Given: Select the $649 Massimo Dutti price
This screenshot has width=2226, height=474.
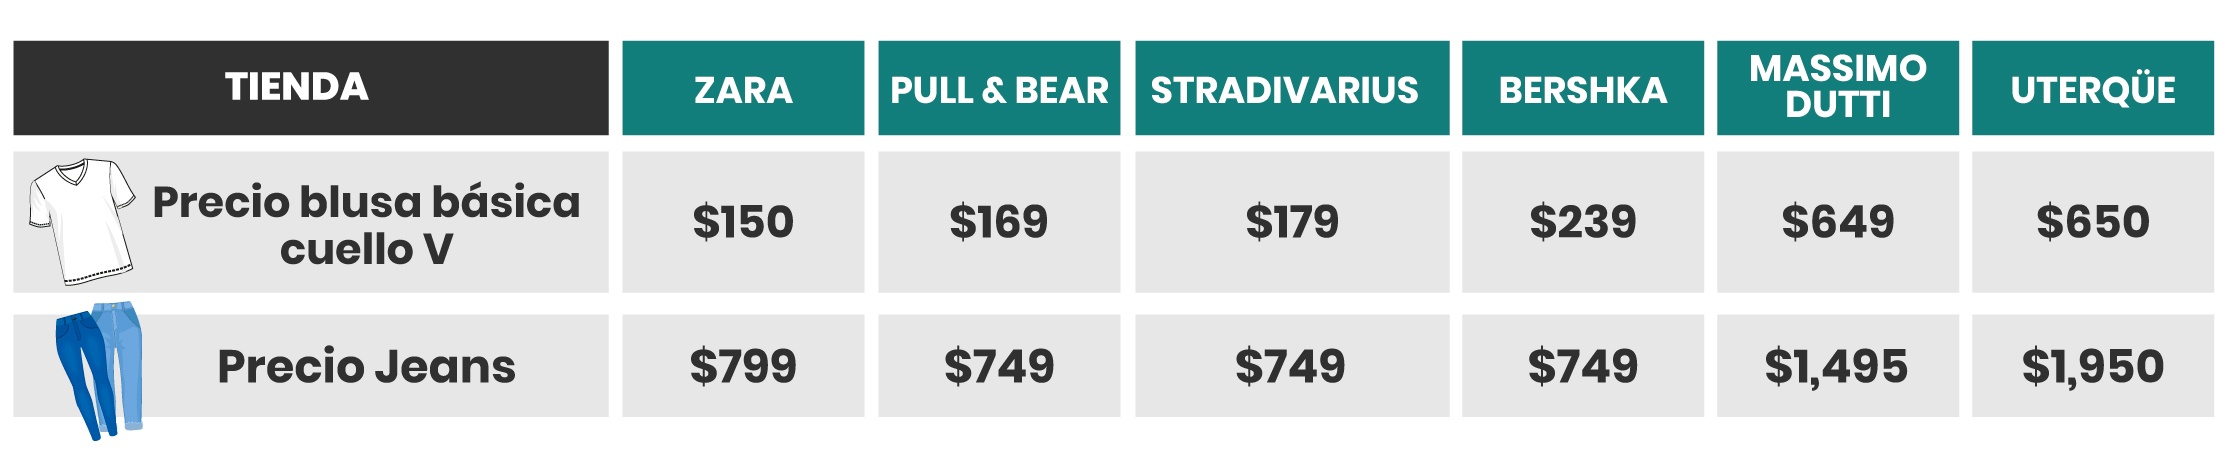Looking at the screenshot, I should [x=1838, y=222].
